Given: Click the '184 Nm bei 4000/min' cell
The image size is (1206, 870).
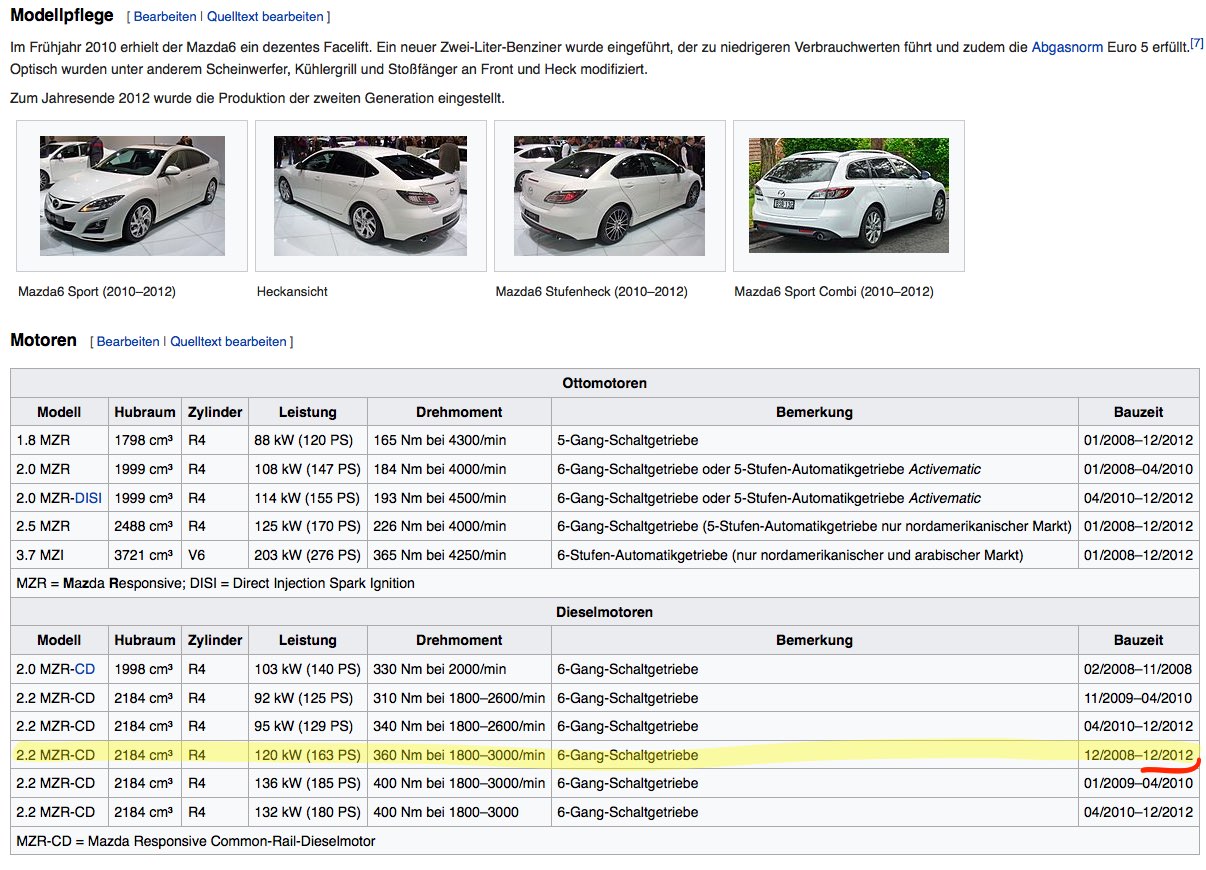Looking at the screenshot, I should (459, 469).
